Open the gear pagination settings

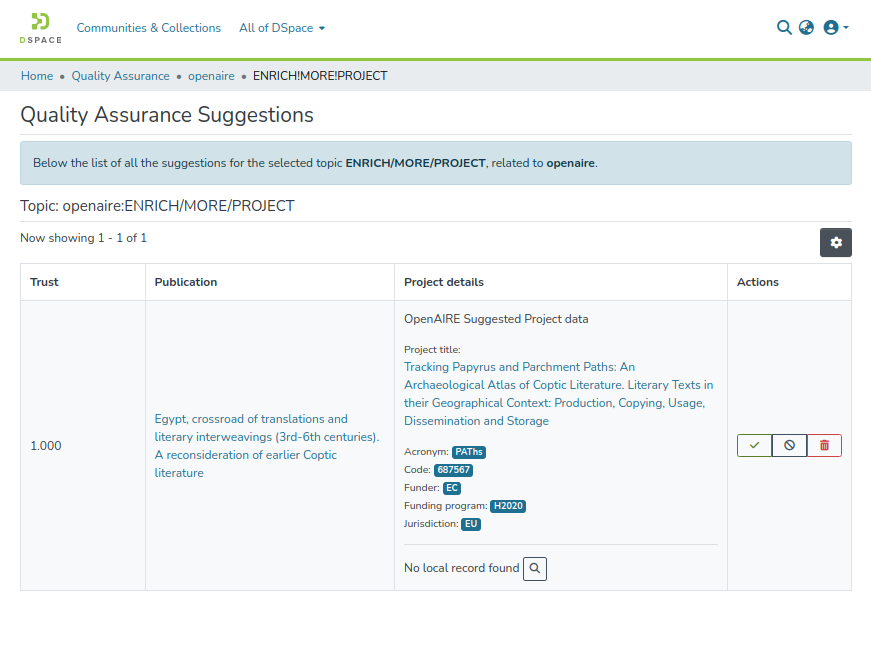836,242
